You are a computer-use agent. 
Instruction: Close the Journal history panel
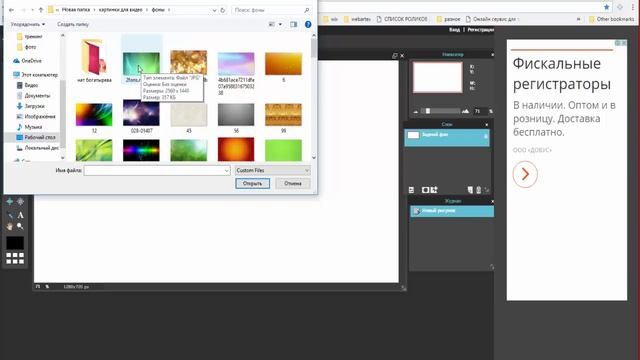[x=492, y=201]
